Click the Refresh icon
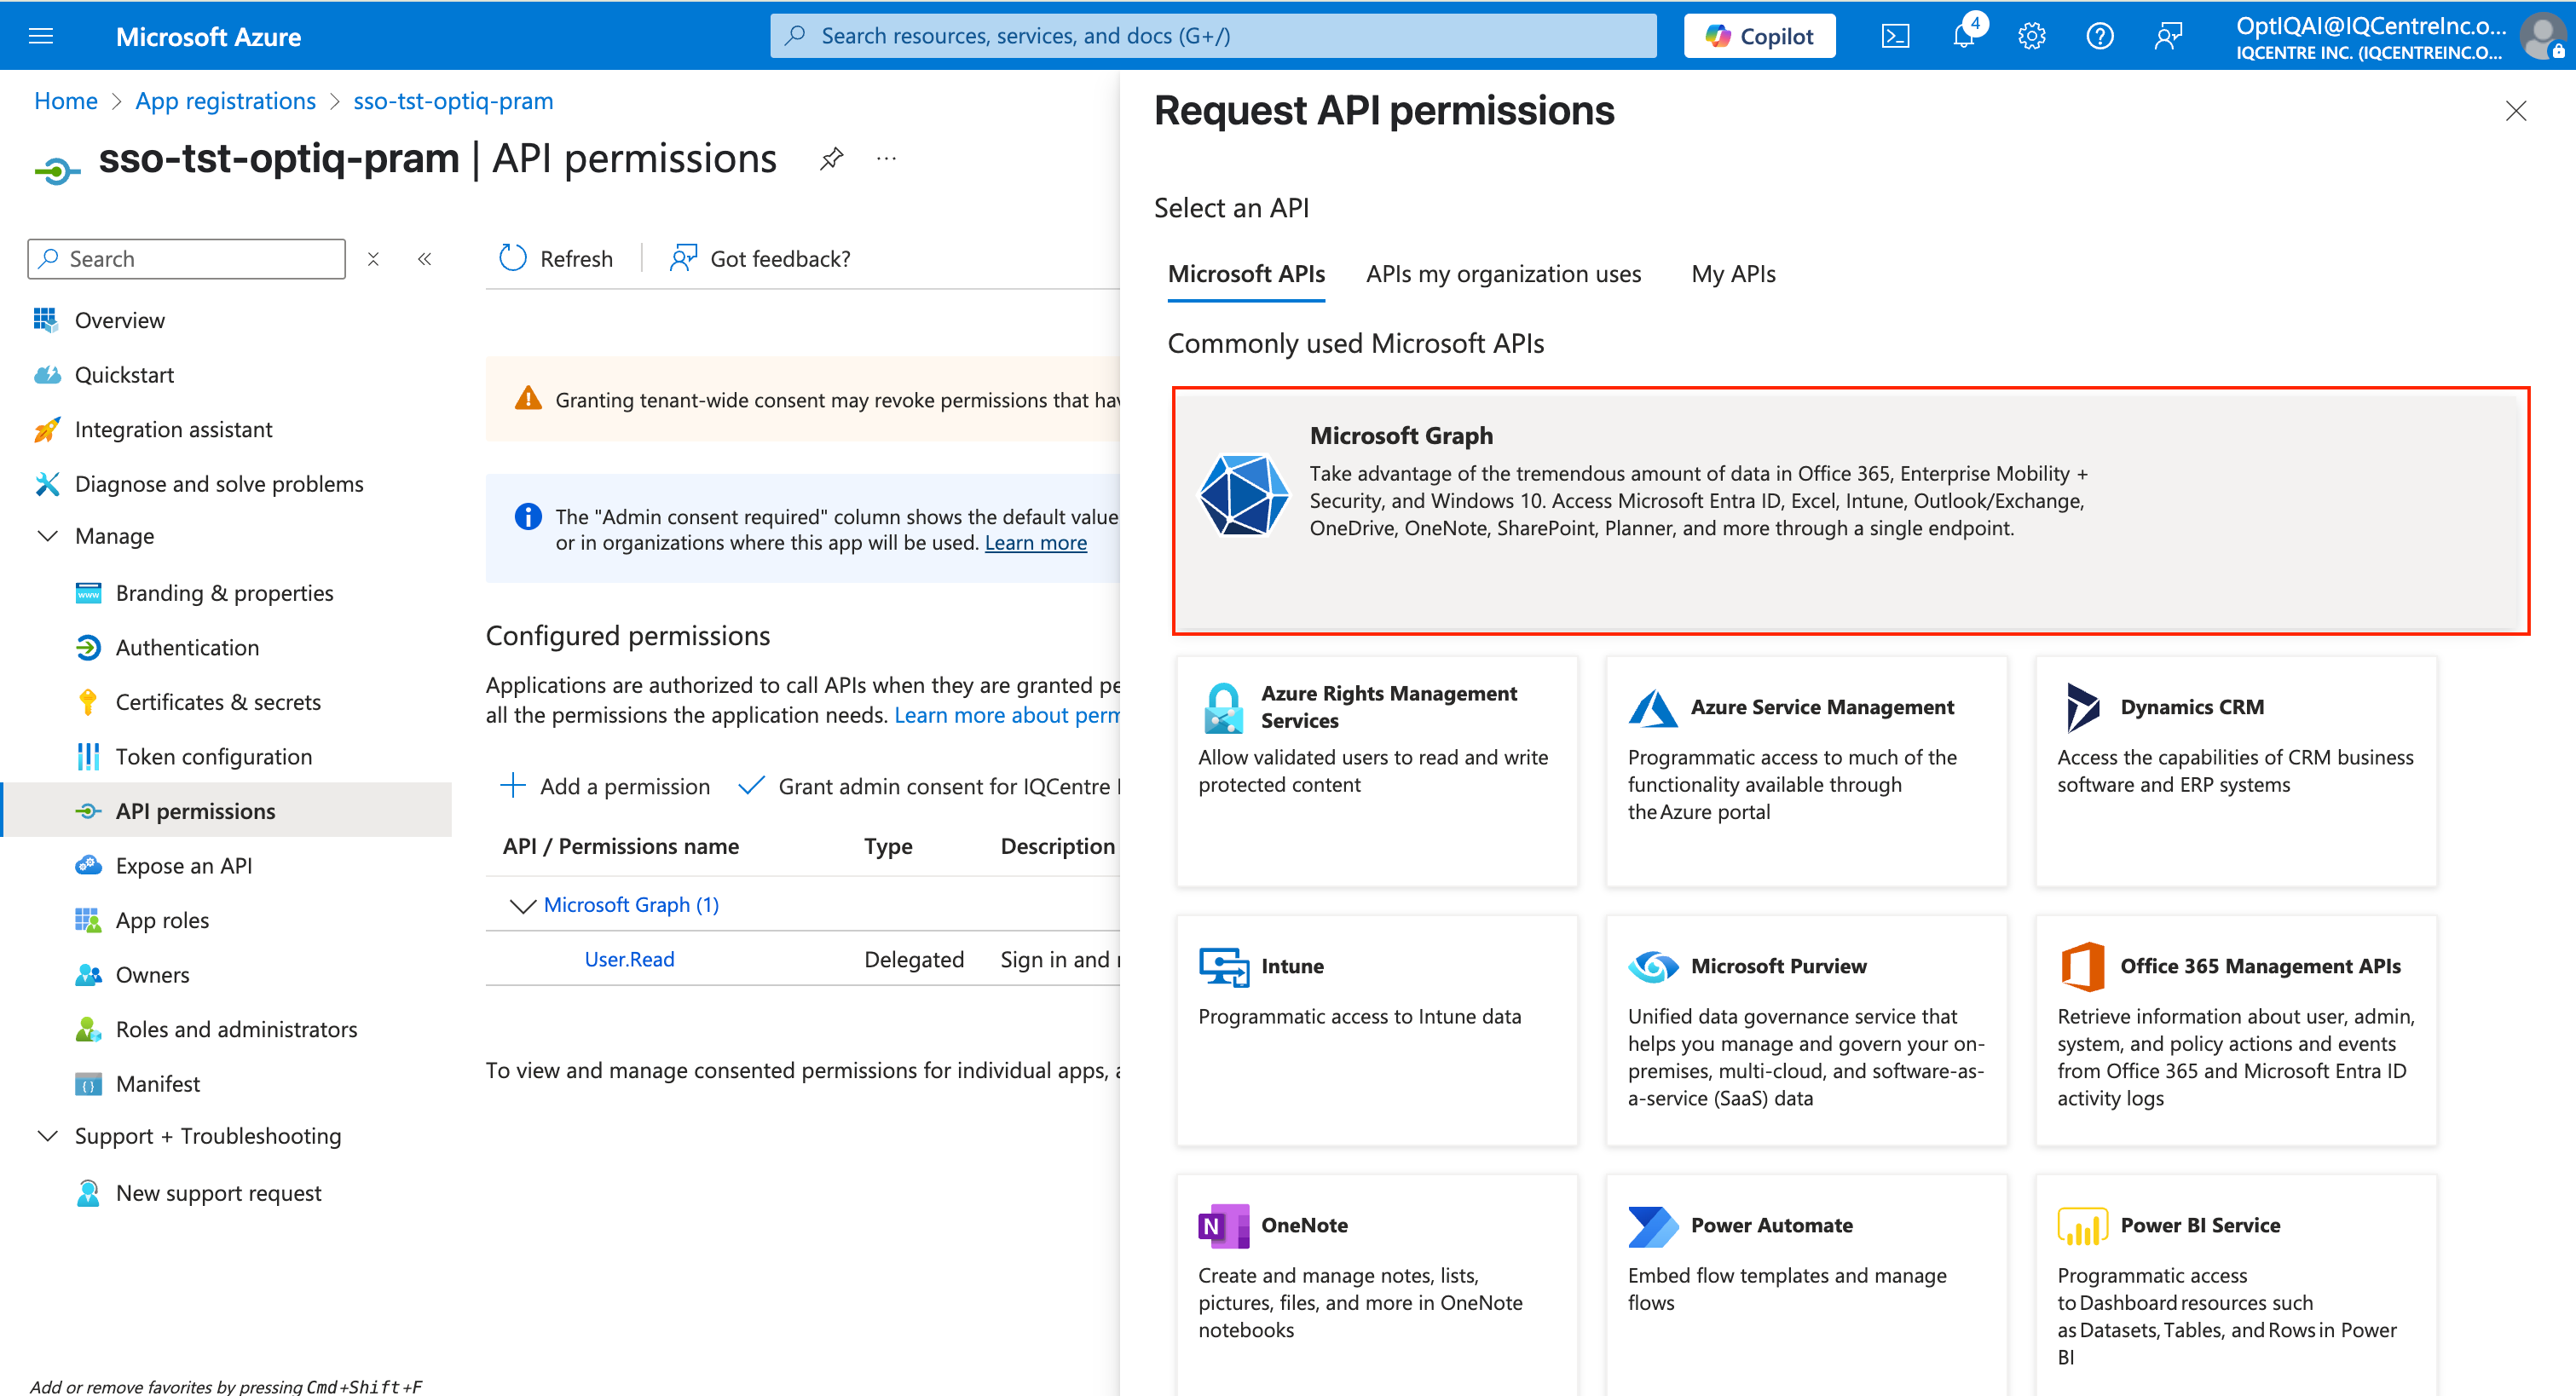The height and width of the screenshot is (1396, 2576). click(512, 258)
